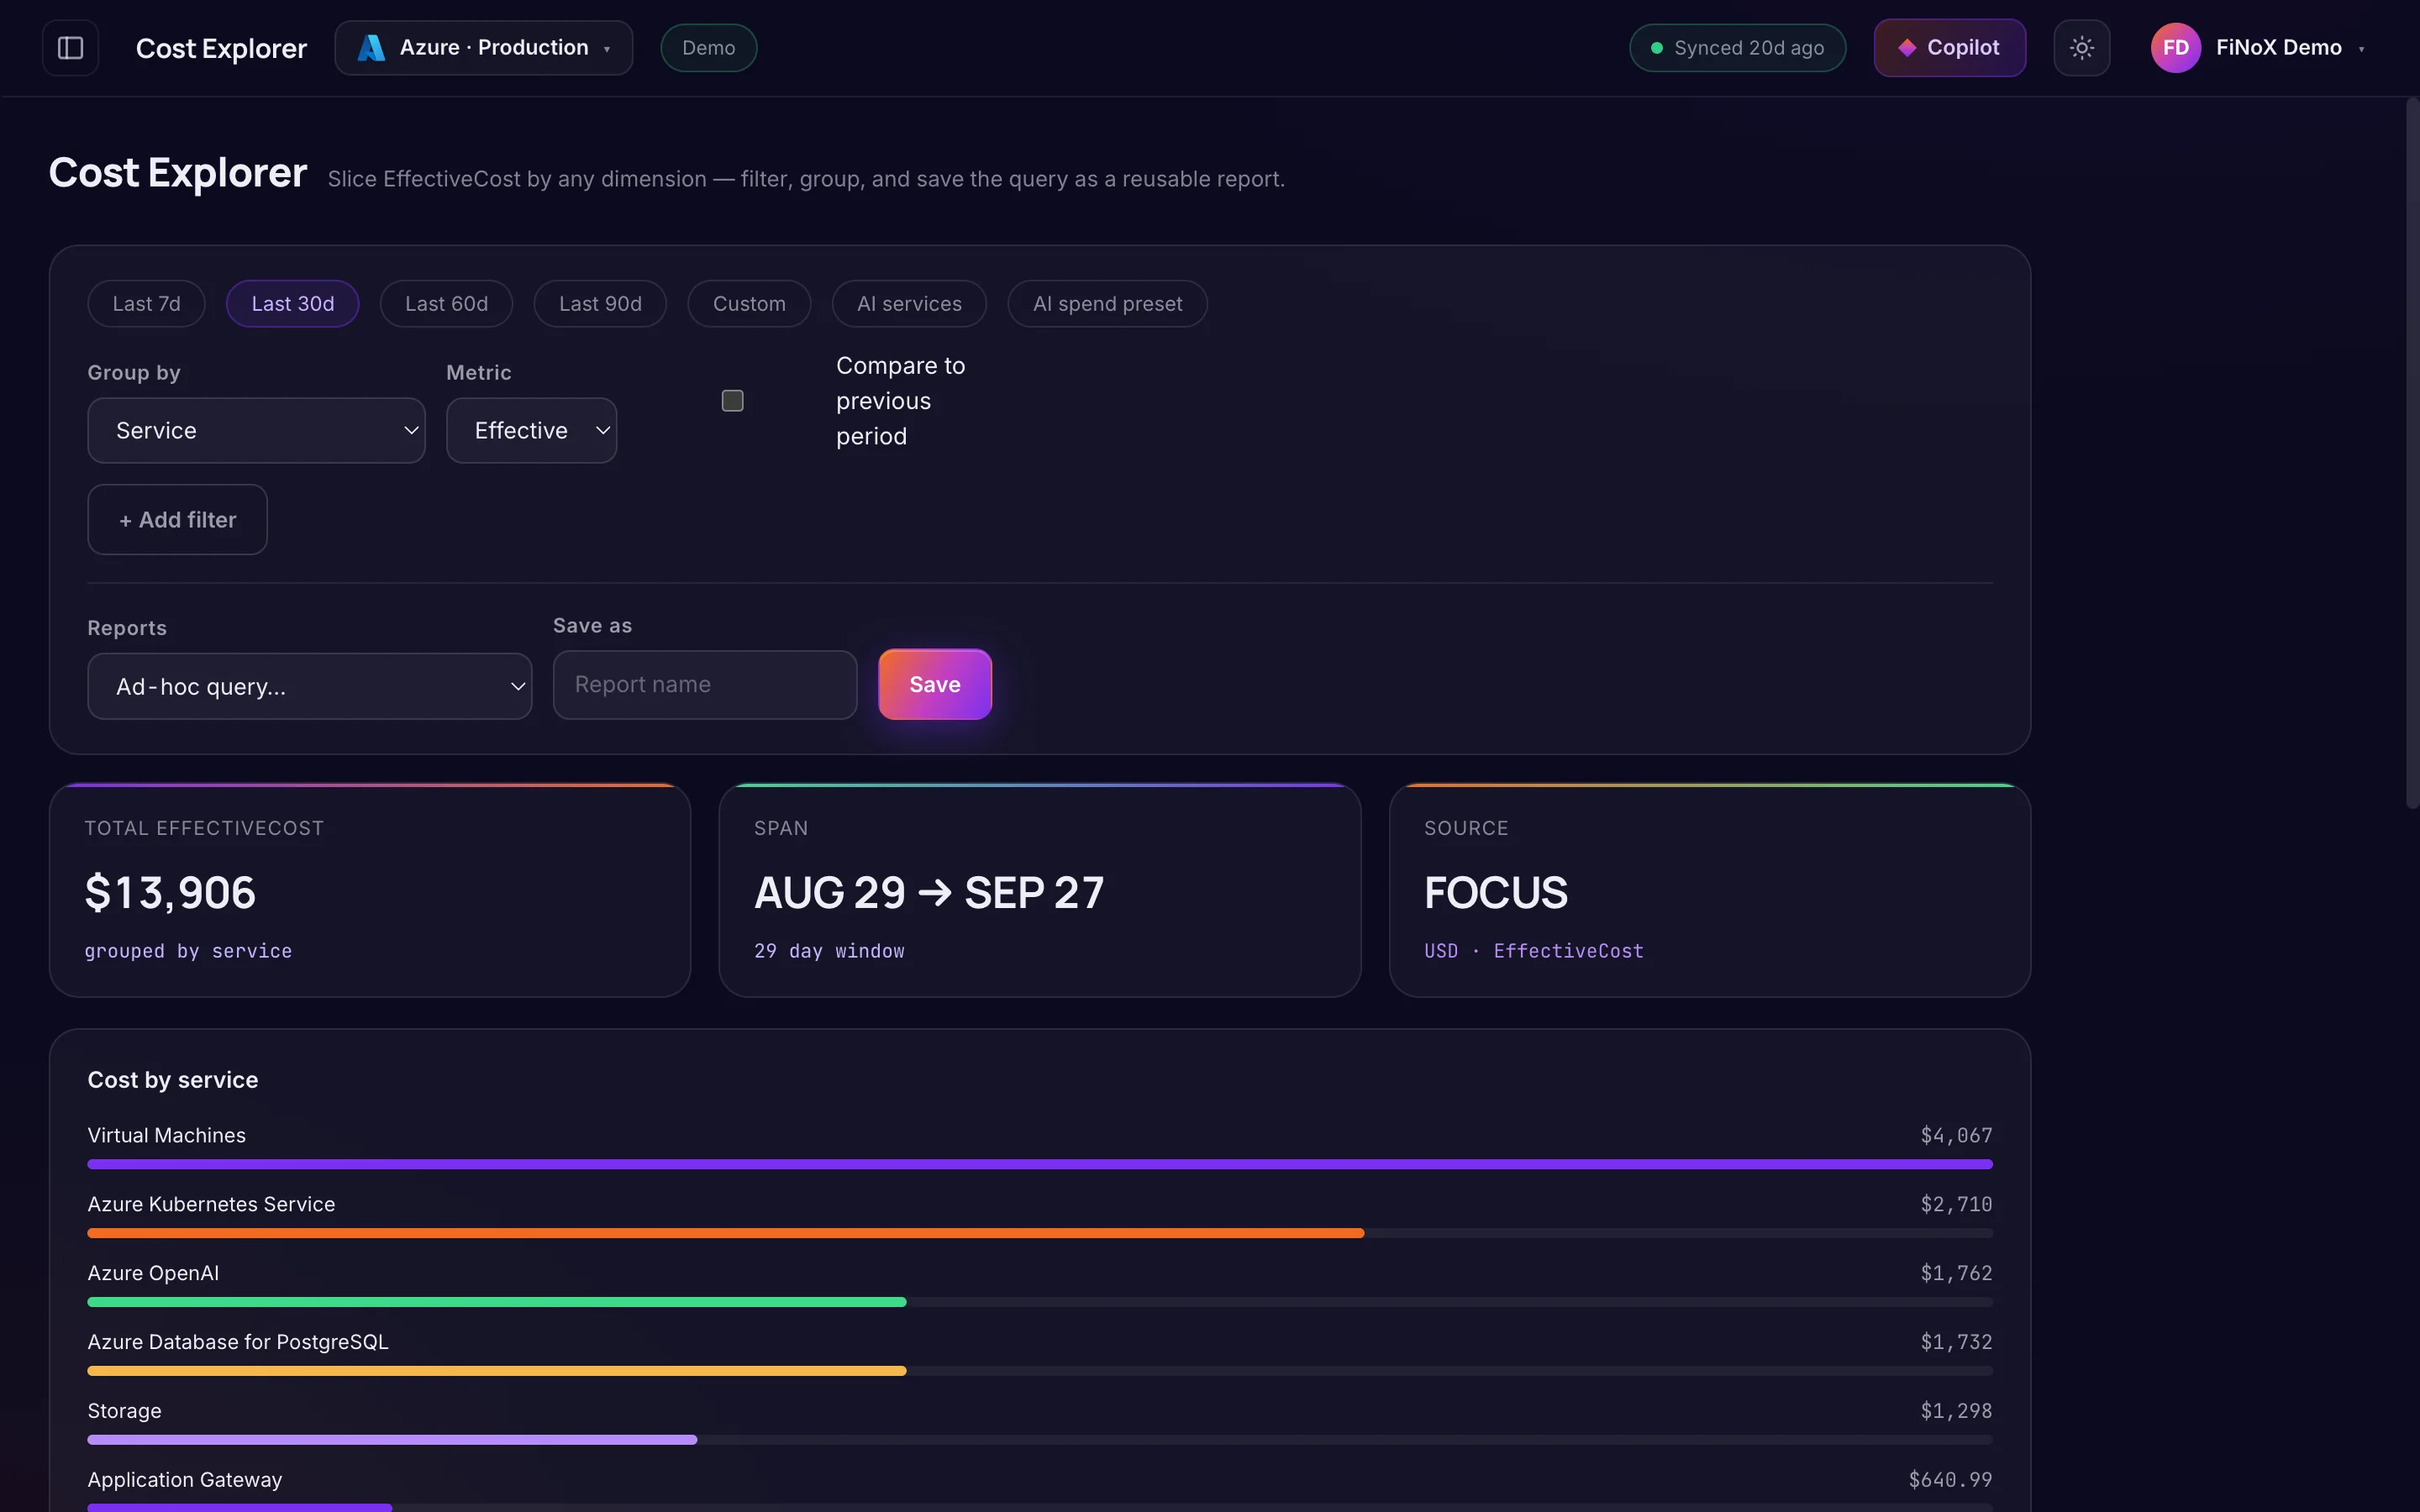Open the Copilot assistant
The width and height of the screenshot is (2420, 1512).
(x=1950, y=48)
